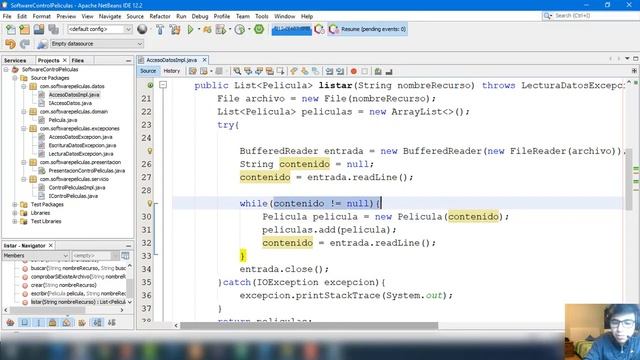Open the Navigate menu

[110, 16]
